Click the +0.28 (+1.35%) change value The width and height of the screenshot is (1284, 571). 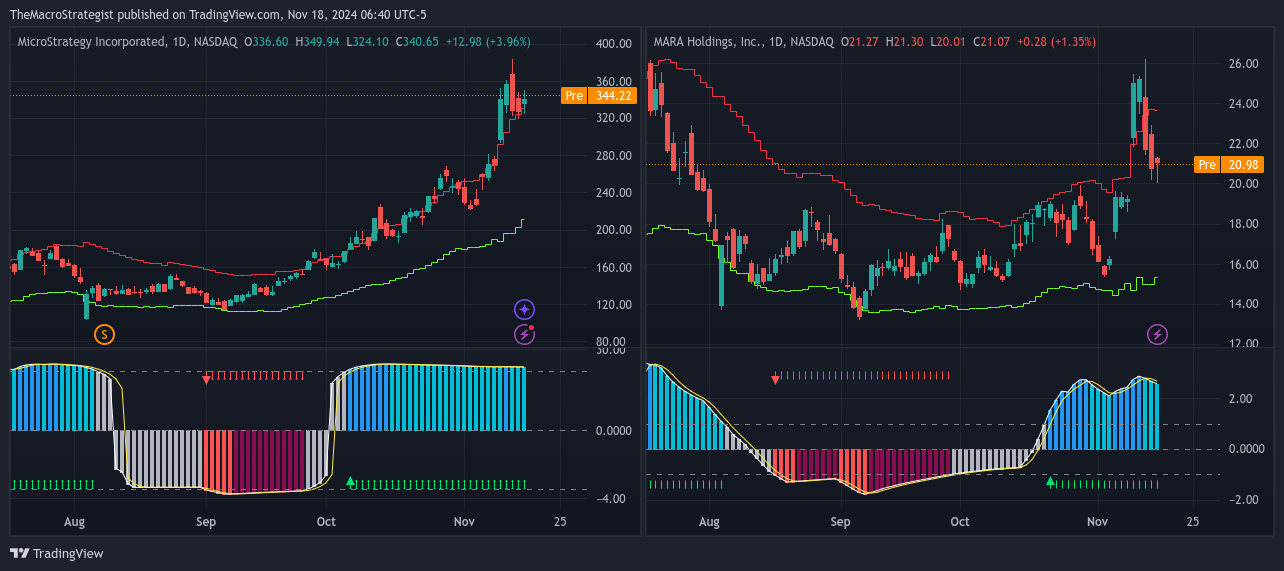point(1057,42)
